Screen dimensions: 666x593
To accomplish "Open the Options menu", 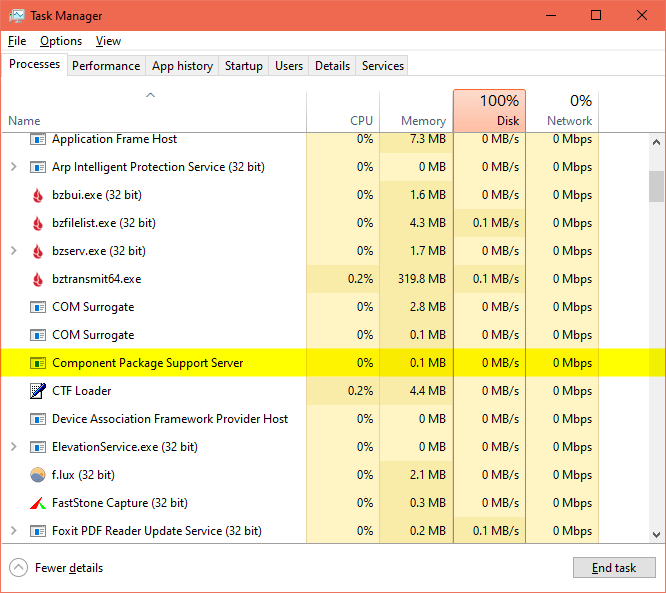I will [61, 41].
